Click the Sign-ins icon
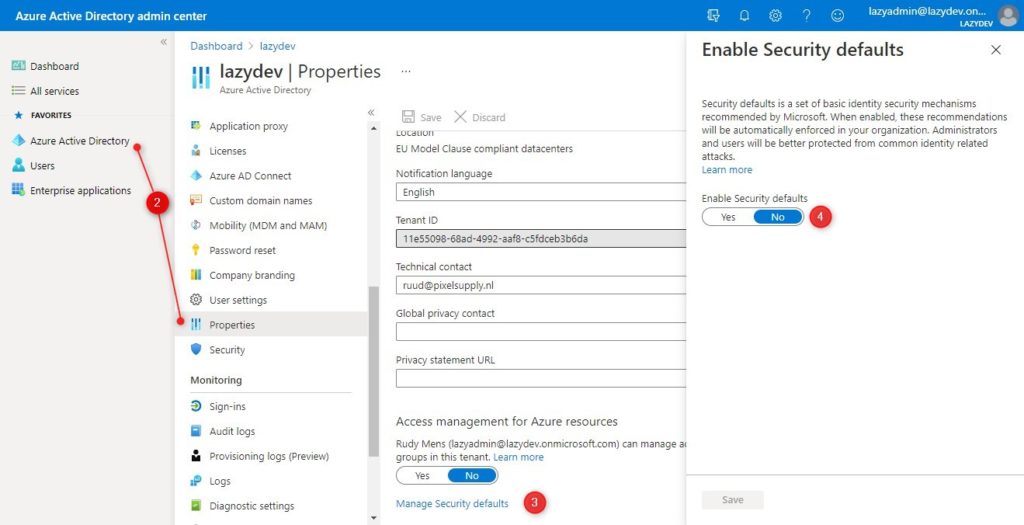Viewport: 1024px width, 525px height. (196, 406)
